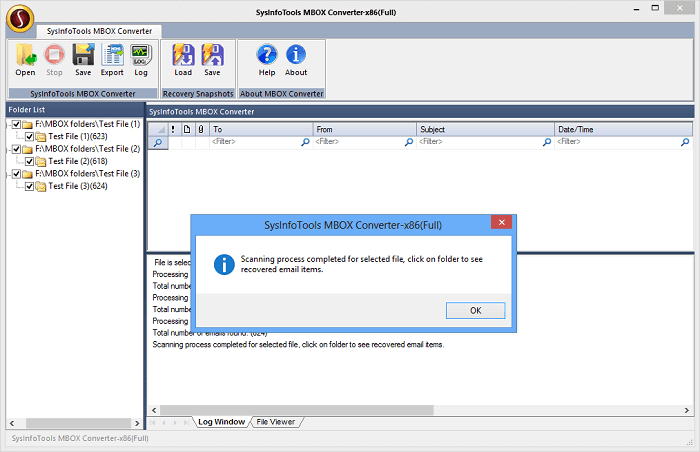Screen dimensions: 700x452
Task: Switch to the Log Window tab
Action: pos(221,422)
